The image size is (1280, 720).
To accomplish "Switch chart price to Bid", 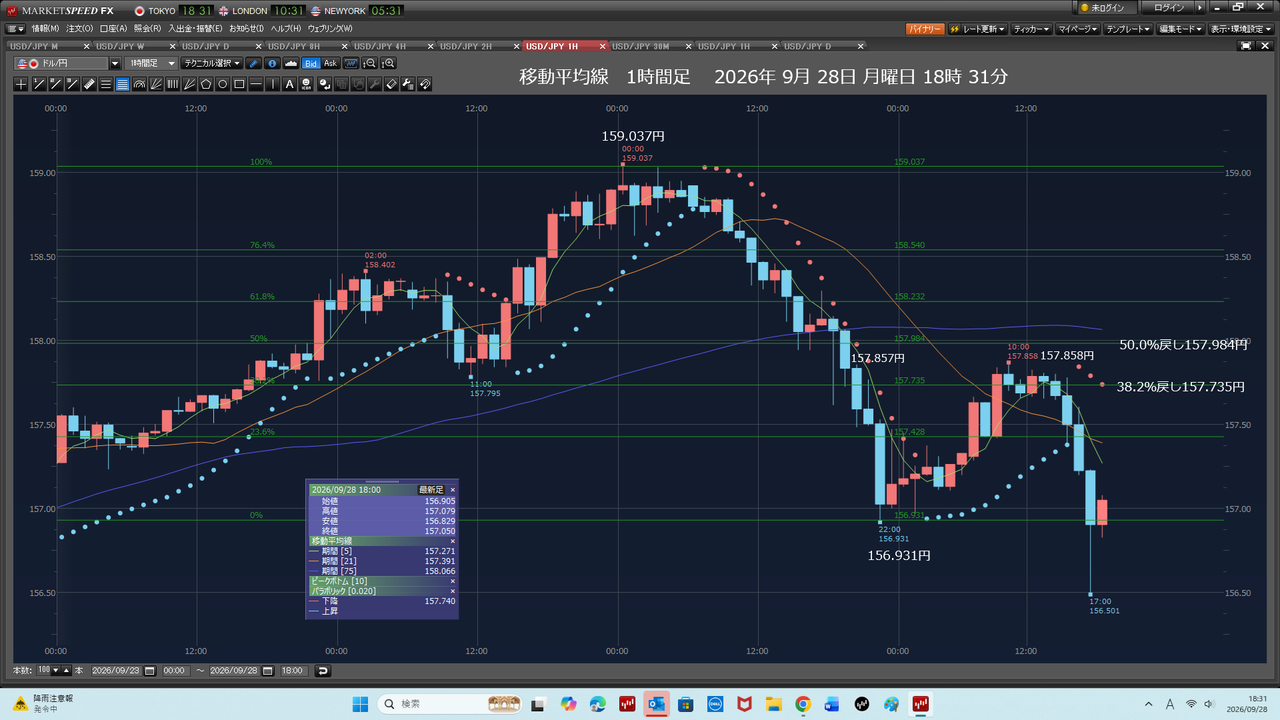I will pyautogui.click(x=311, y=63).
